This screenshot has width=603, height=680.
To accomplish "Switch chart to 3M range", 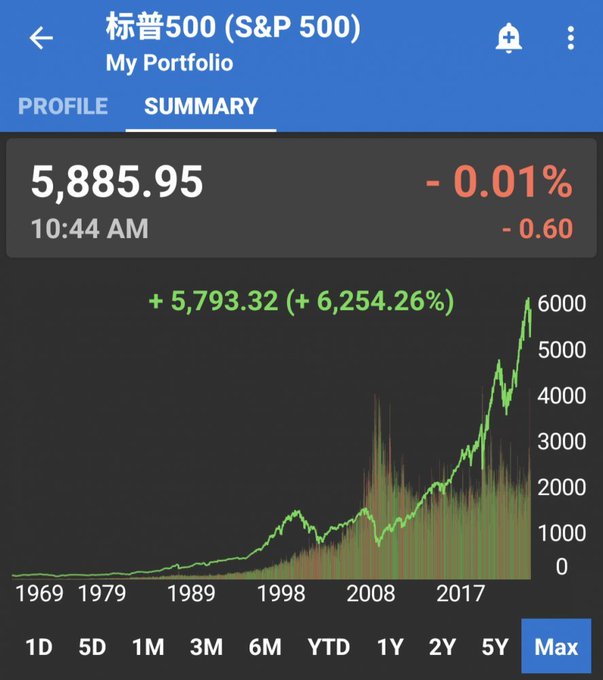I will pos(206,647).
